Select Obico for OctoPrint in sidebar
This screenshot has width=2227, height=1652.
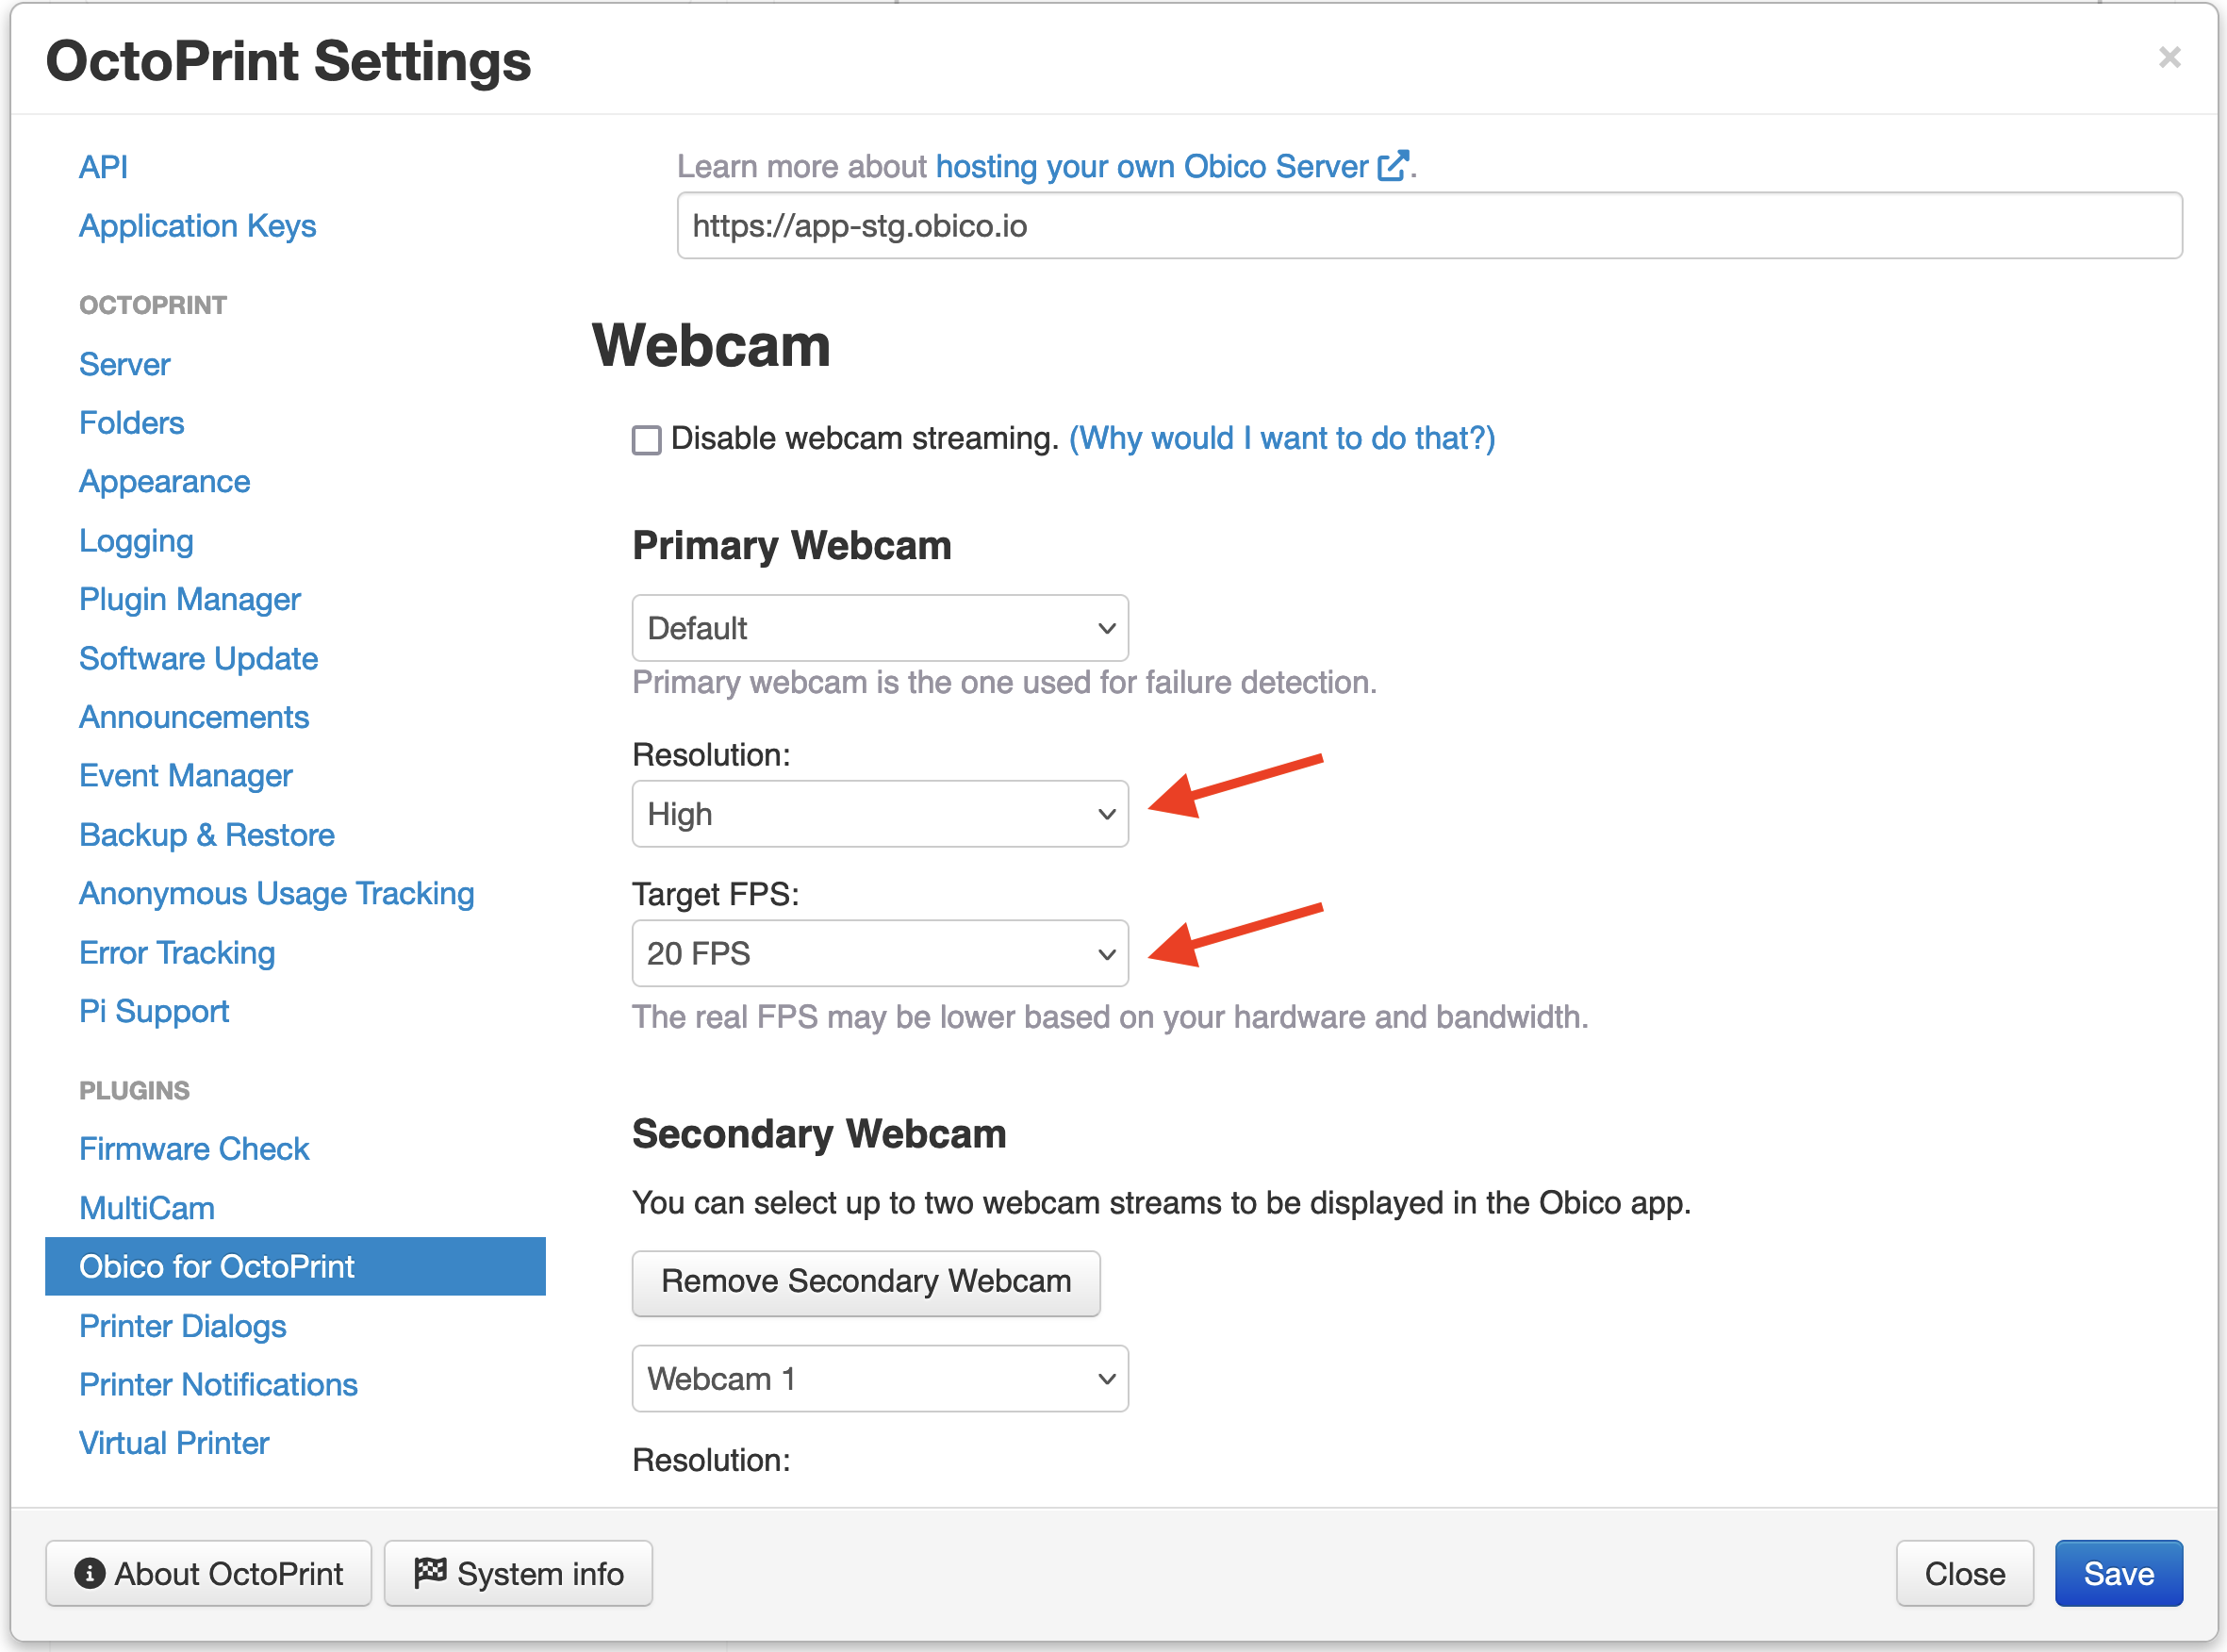point(295,1266)
